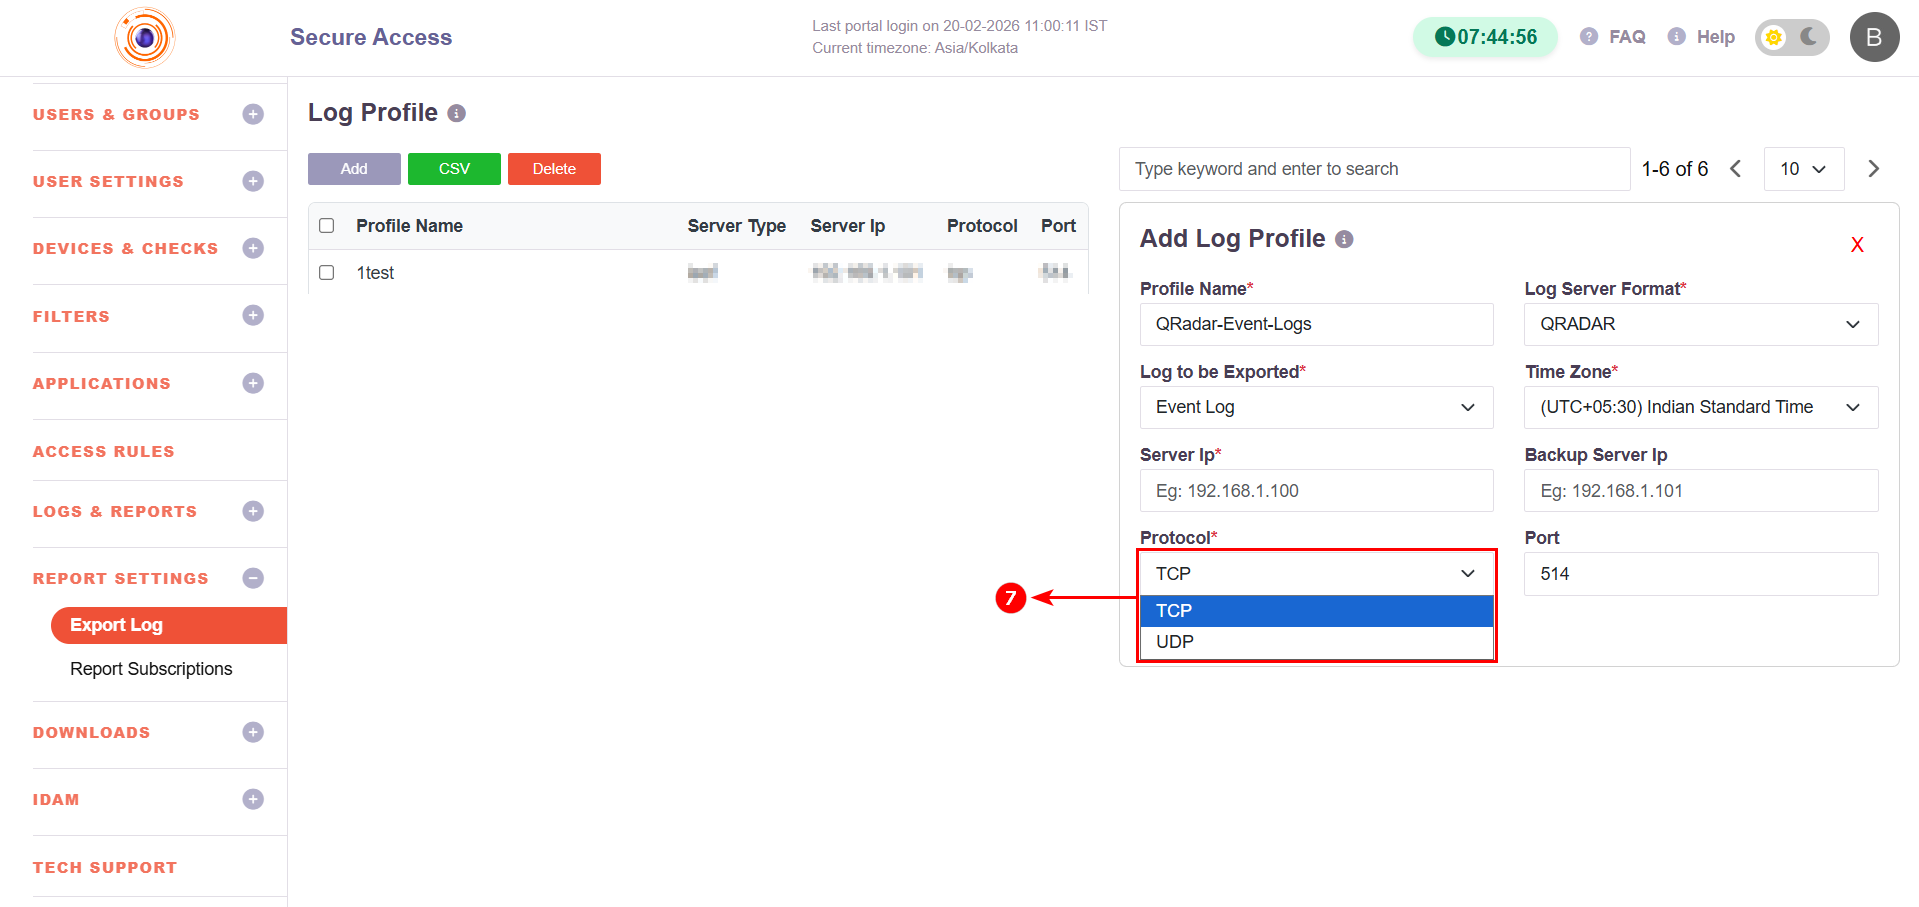Click the Server Ip input field
Image resolution: width=1919 pixels, height=907 pixels.
[x=1316, y=491]
